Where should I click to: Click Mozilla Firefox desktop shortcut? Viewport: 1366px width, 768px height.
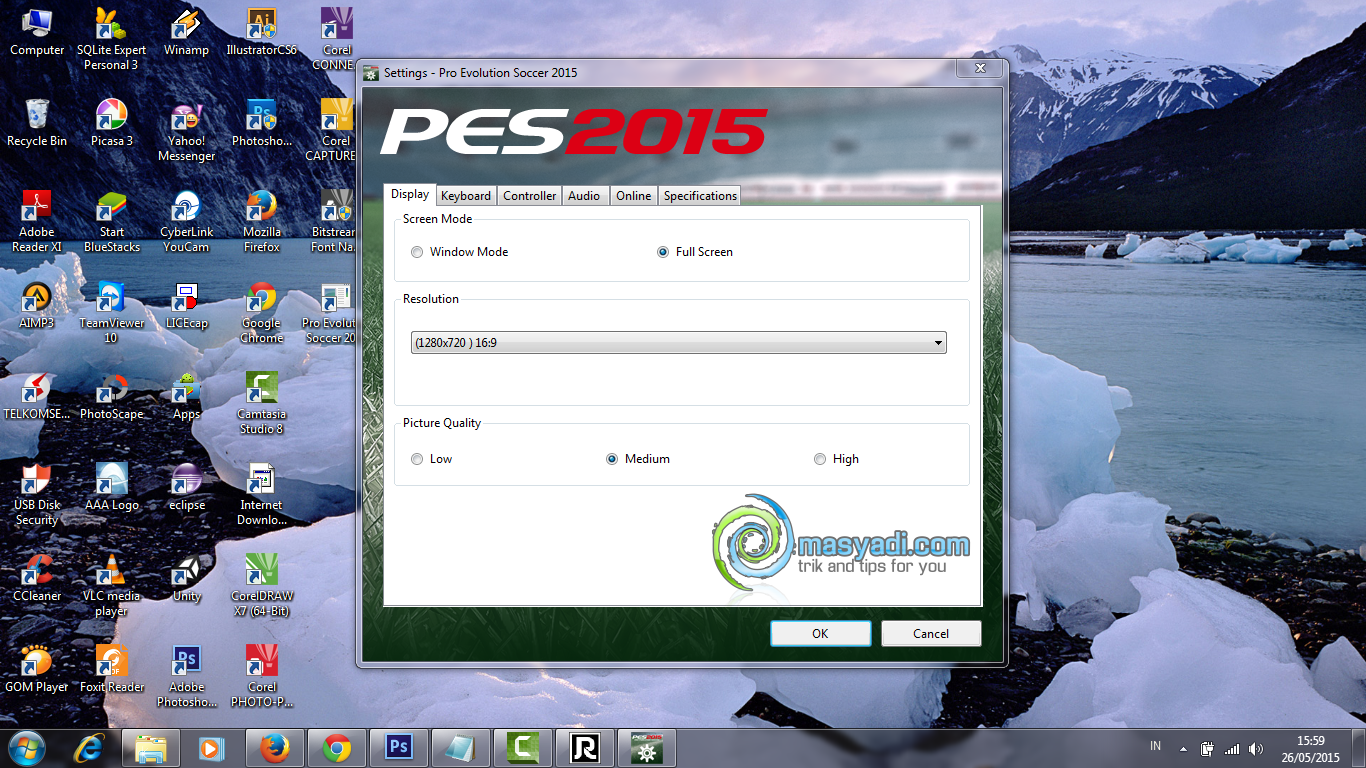(261, 222)
